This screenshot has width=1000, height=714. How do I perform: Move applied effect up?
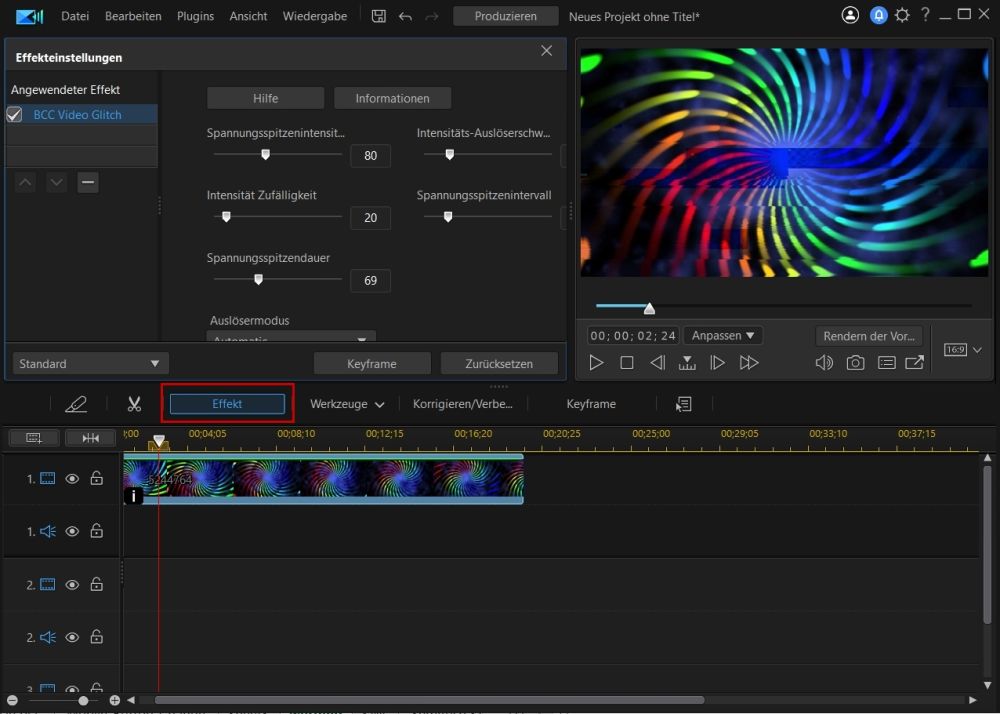coord(25,182)
